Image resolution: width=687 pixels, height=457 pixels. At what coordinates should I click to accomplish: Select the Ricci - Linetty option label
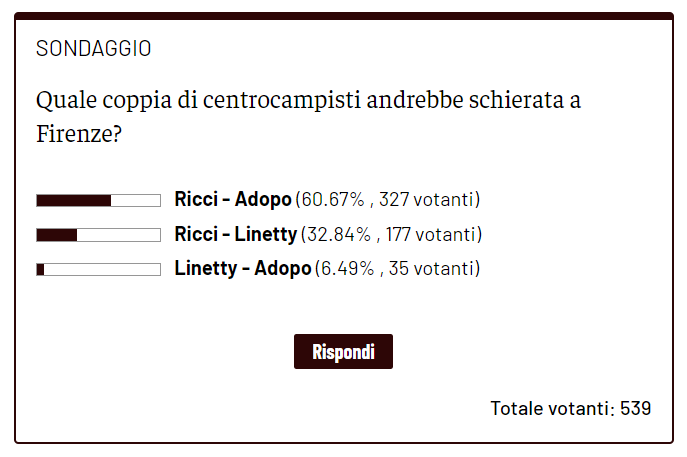tap(235, 235)
